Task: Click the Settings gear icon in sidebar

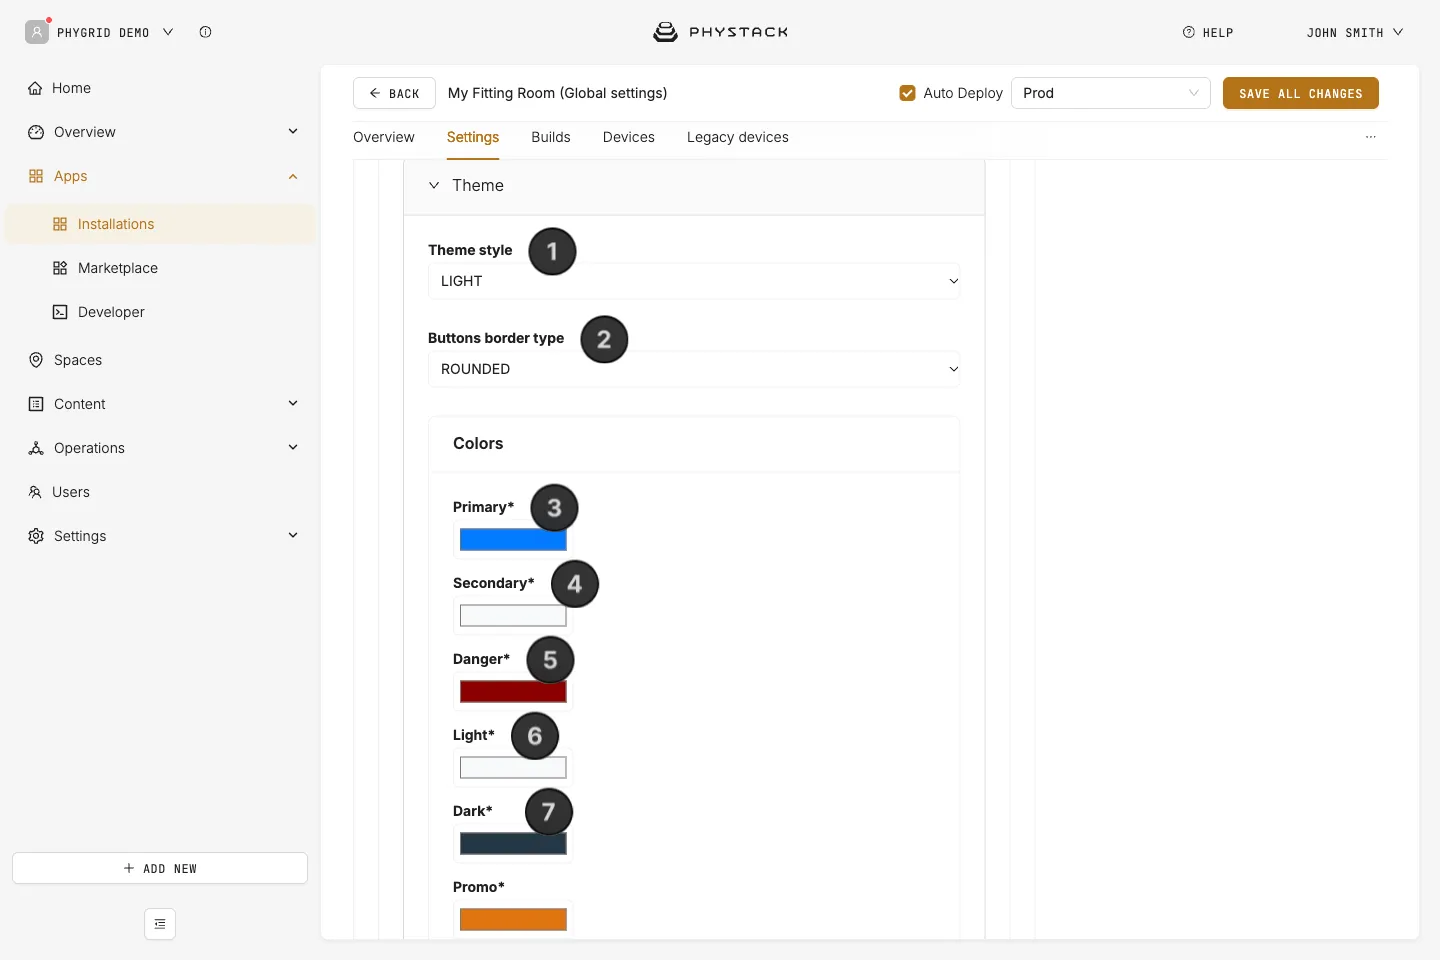Action: (36, 536)
